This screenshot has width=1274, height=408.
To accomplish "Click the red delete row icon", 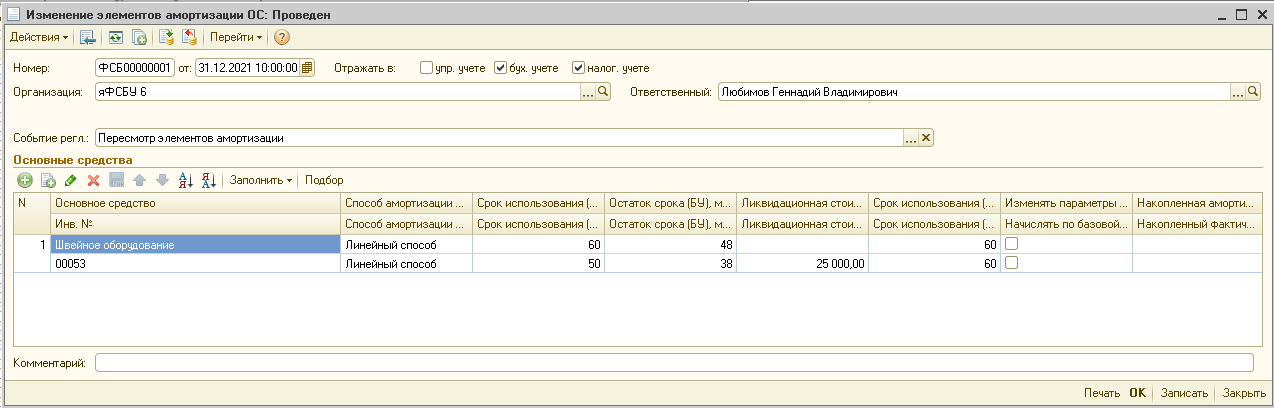I will point(93,180).
